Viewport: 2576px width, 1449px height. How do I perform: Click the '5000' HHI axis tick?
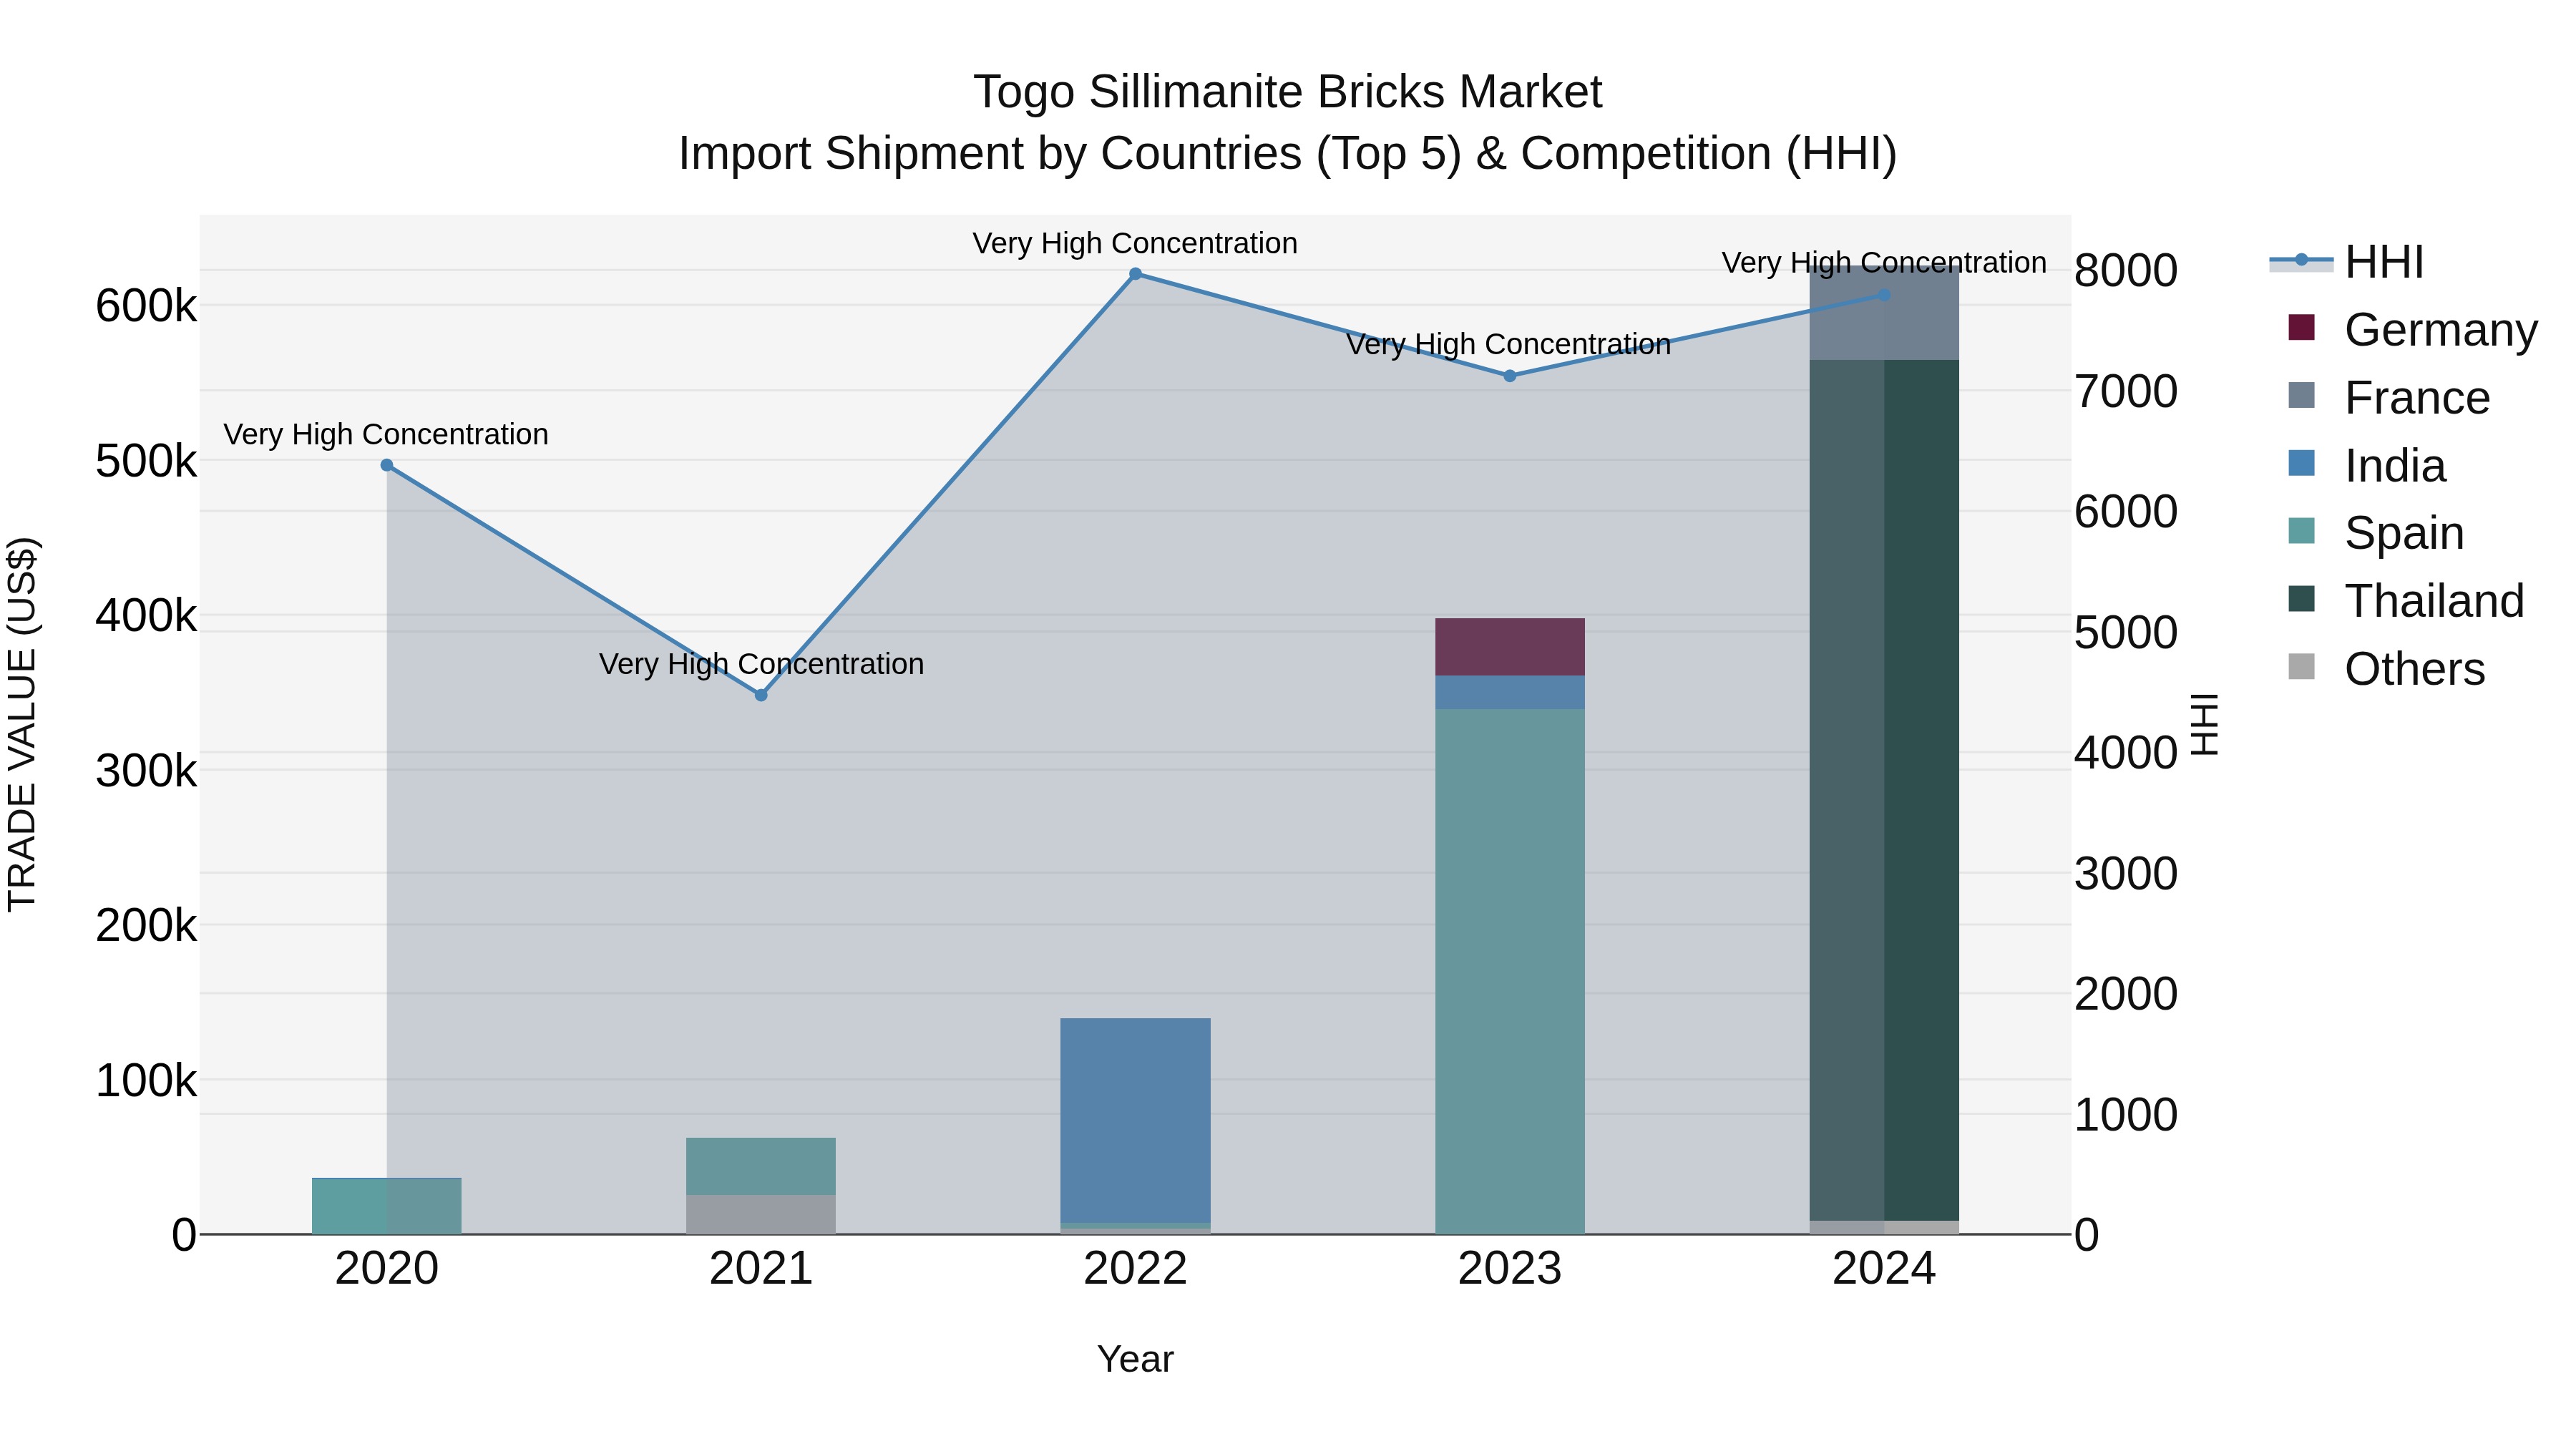(x=2126, y=632)
